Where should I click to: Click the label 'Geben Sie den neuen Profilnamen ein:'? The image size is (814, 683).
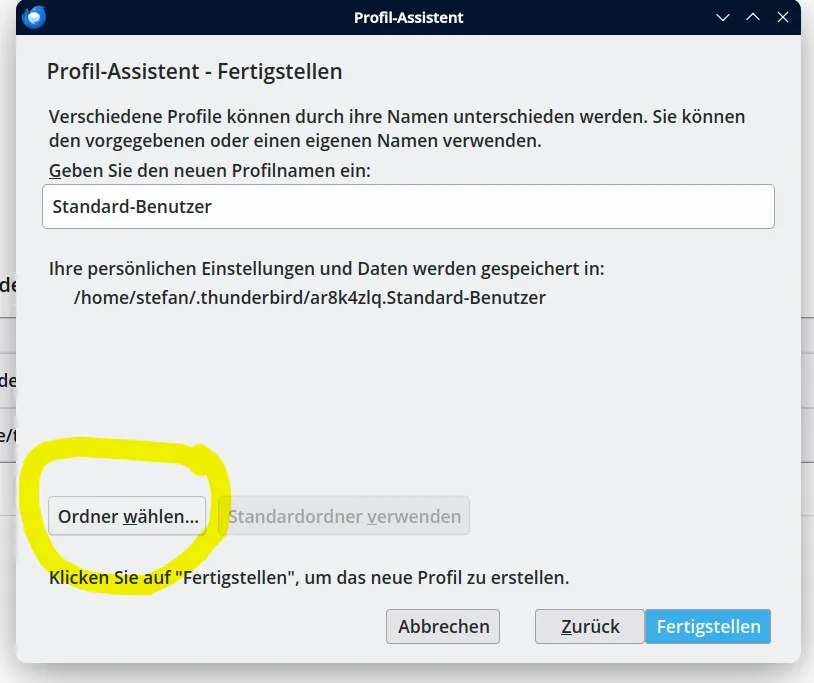click(x=210, y=170)
